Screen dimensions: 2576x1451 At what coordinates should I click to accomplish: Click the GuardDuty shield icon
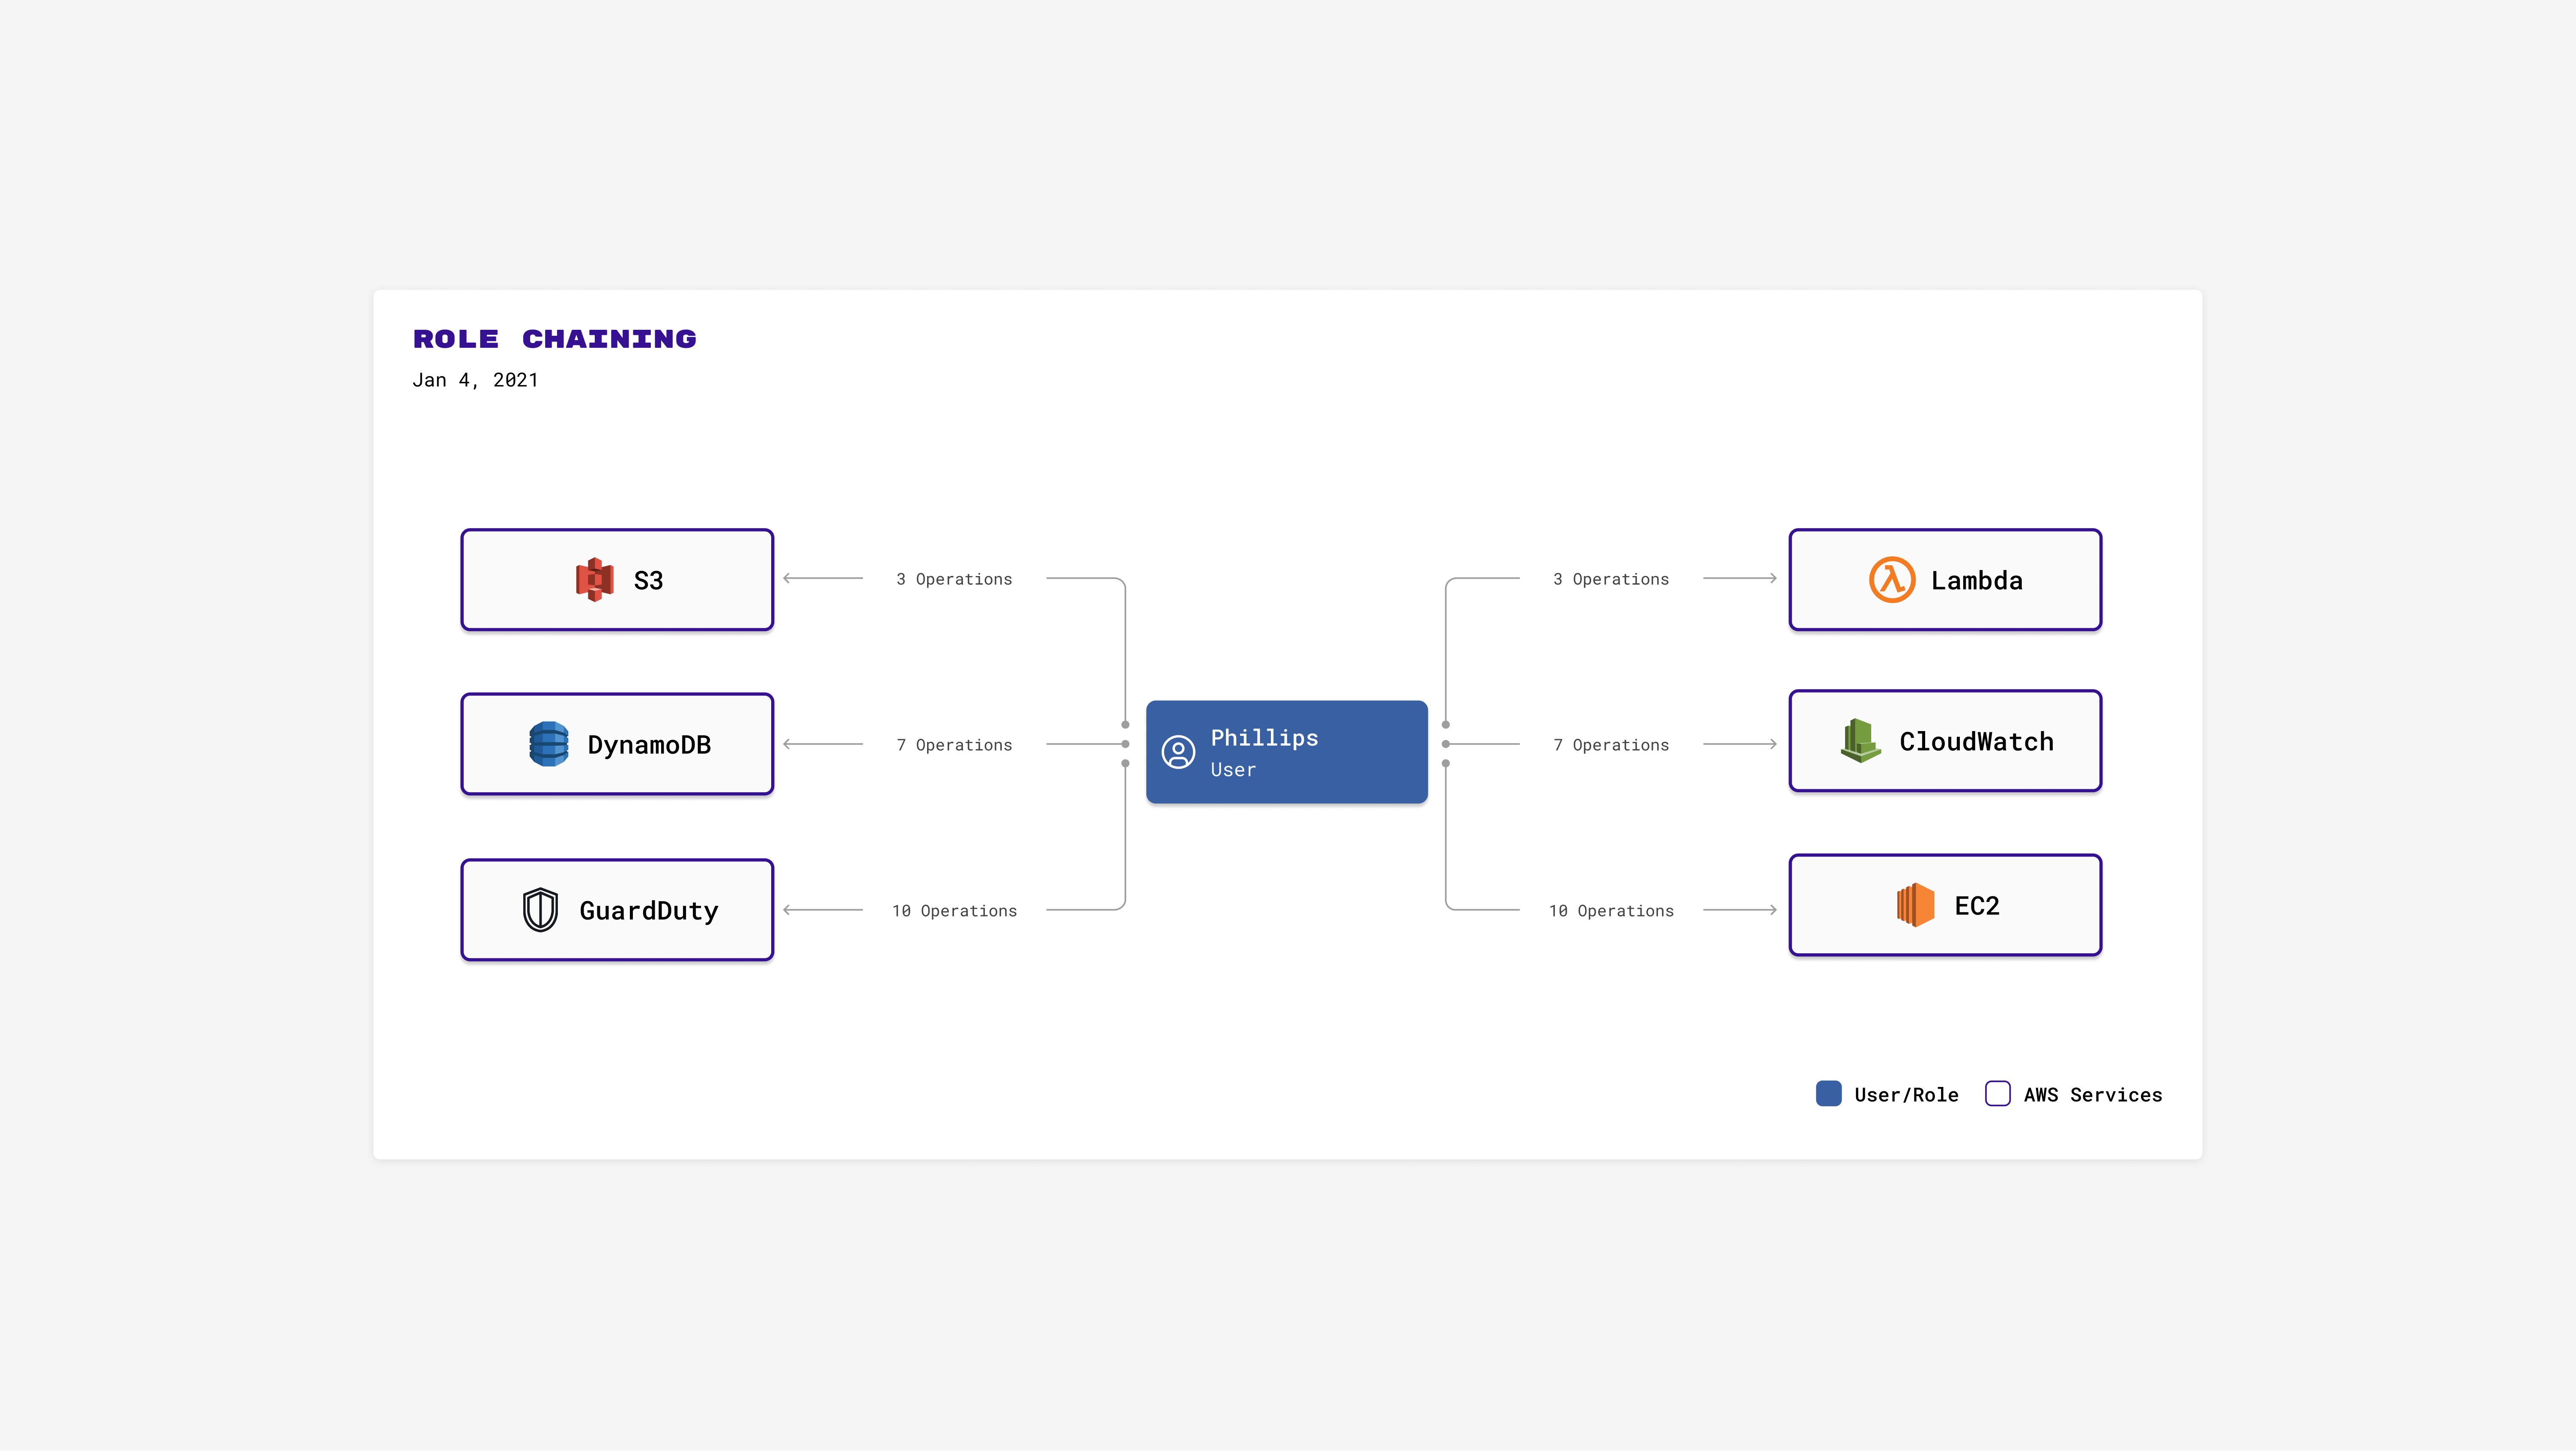tap(540, 910)
